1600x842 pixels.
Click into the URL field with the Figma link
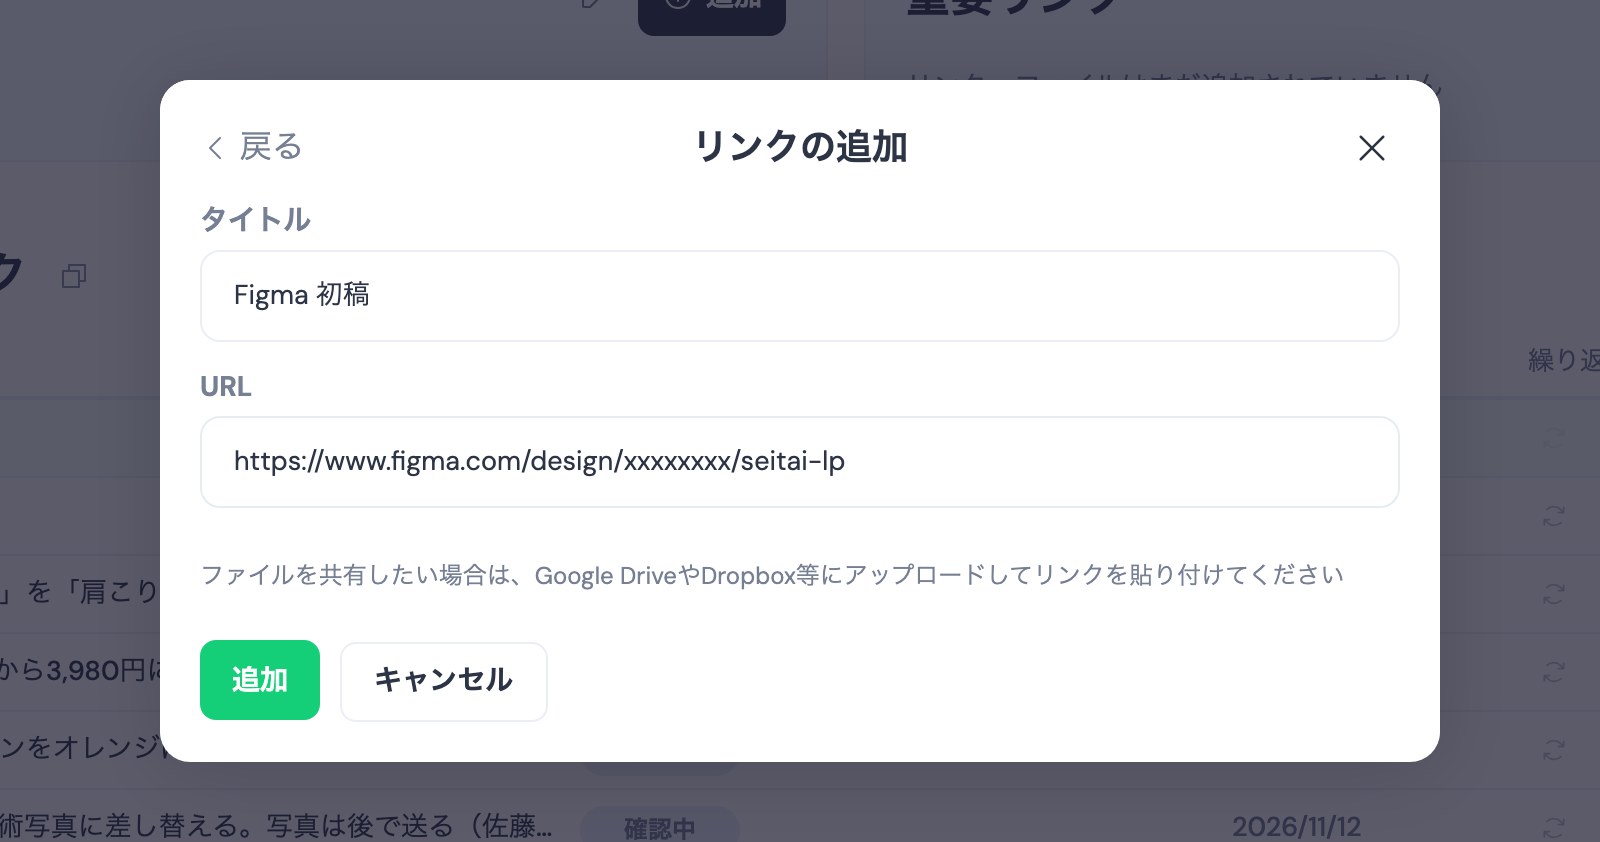799,462
